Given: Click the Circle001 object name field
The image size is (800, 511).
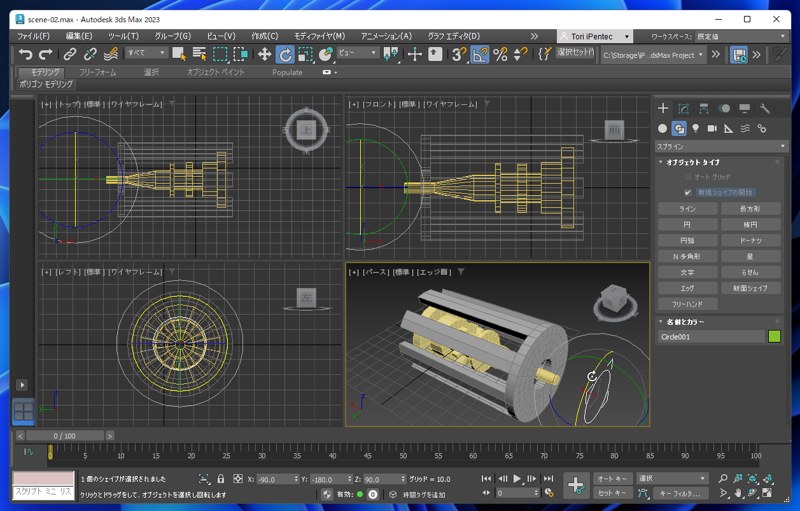Looking at the screenshot, I should pos(711,337).
